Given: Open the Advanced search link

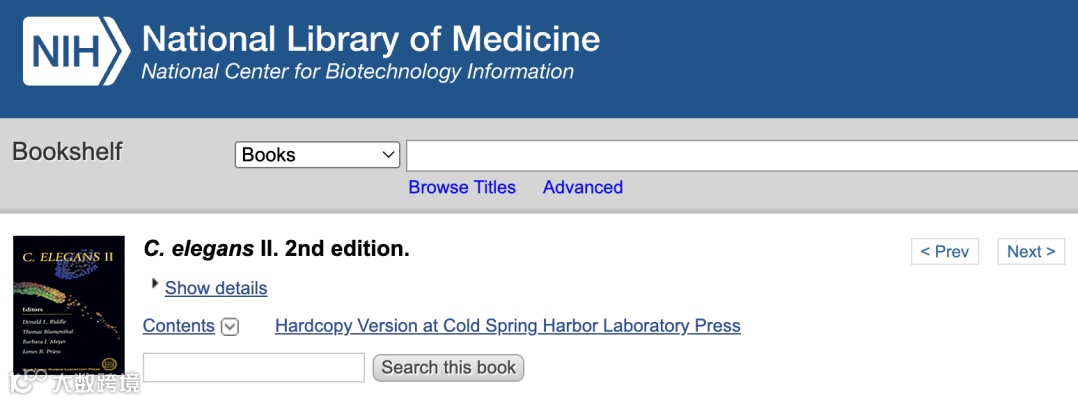Looking at the screenshot, I should click(582, 187).
